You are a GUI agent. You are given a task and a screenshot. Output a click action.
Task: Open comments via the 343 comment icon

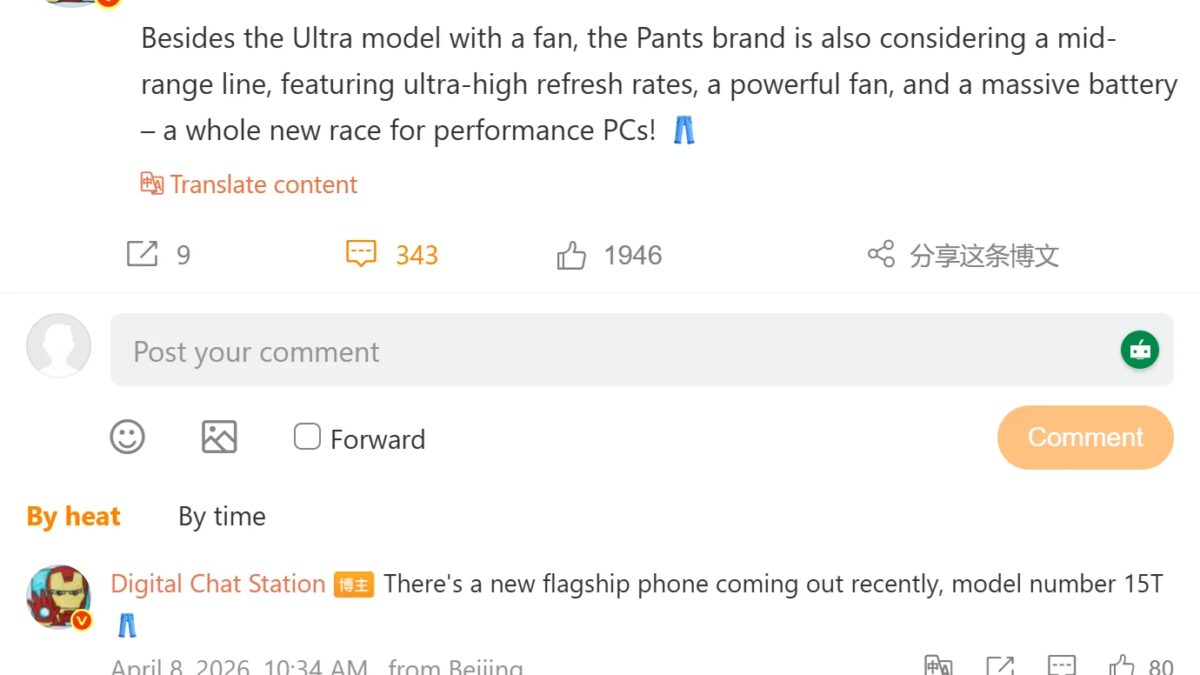point(361,254)
